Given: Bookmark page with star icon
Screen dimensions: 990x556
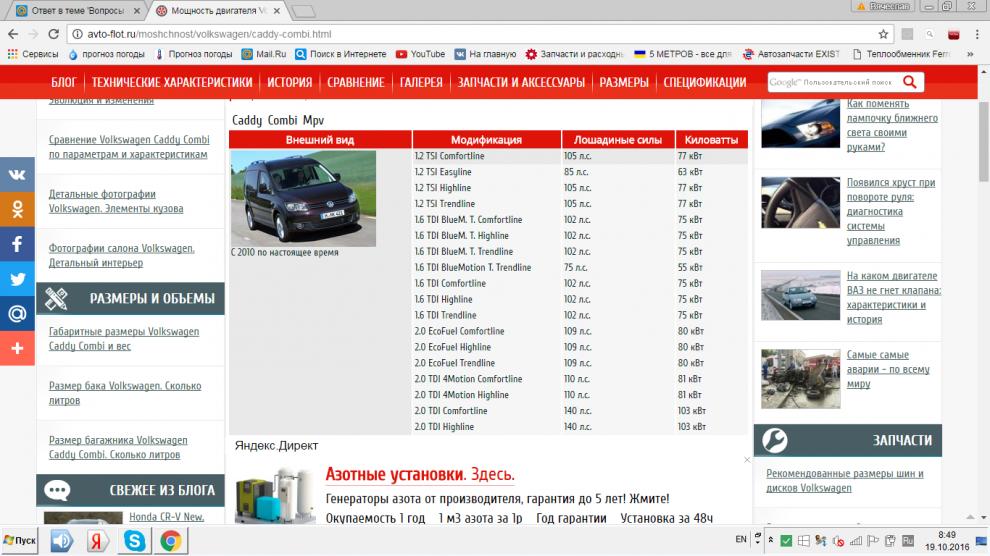Looking at the screenshot, I should [x=883, y=34].
